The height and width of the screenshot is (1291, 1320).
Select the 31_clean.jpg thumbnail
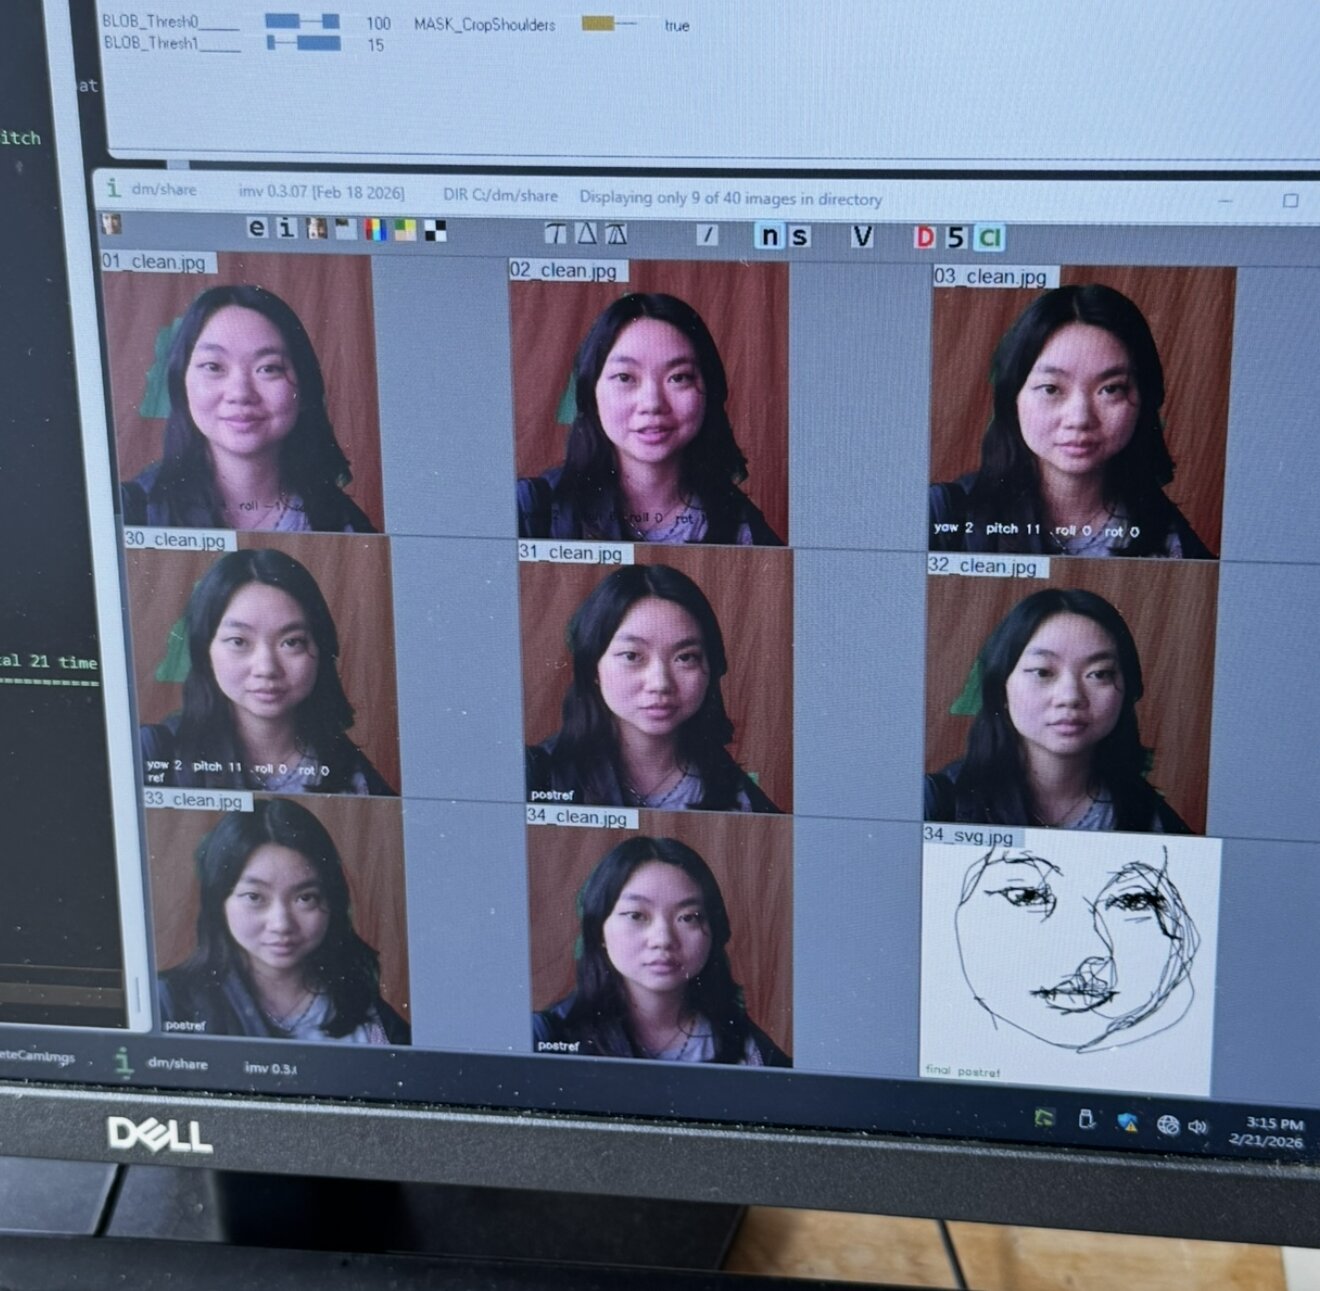pos(656,678)
